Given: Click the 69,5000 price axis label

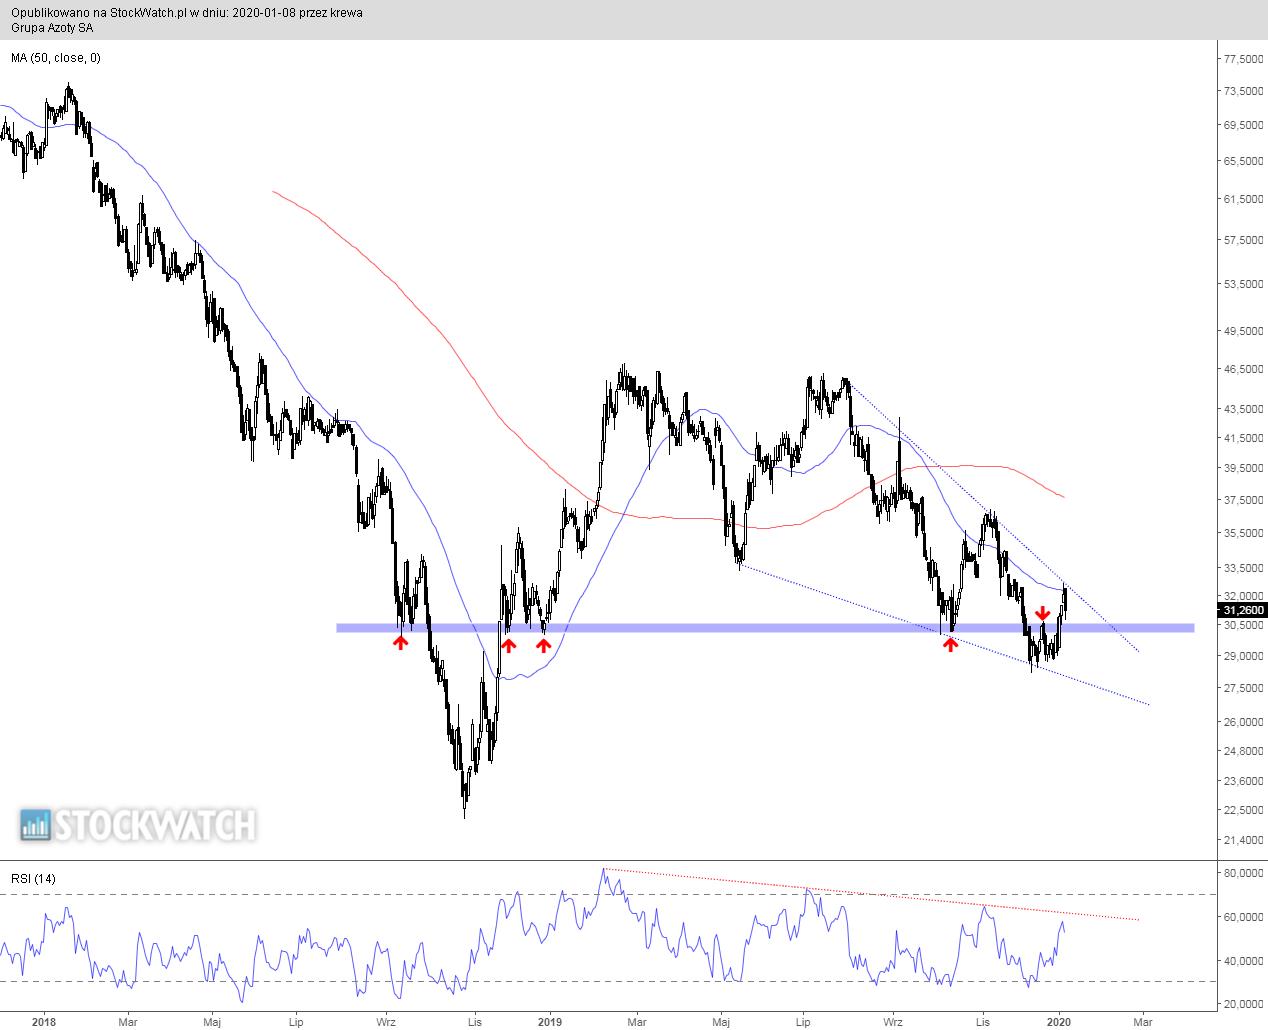Looking at the screenshot, I should point(1243,125).
